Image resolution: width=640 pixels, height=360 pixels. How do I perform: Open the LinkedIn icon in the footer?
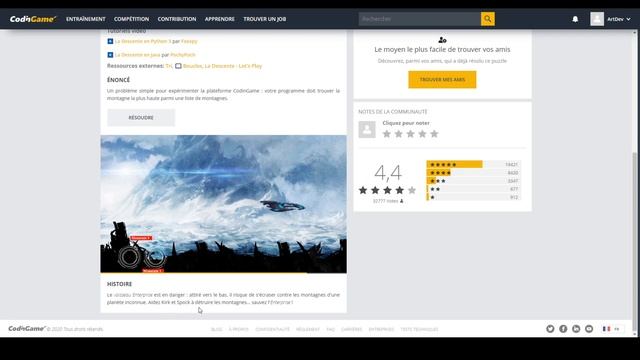click(576, 329)
